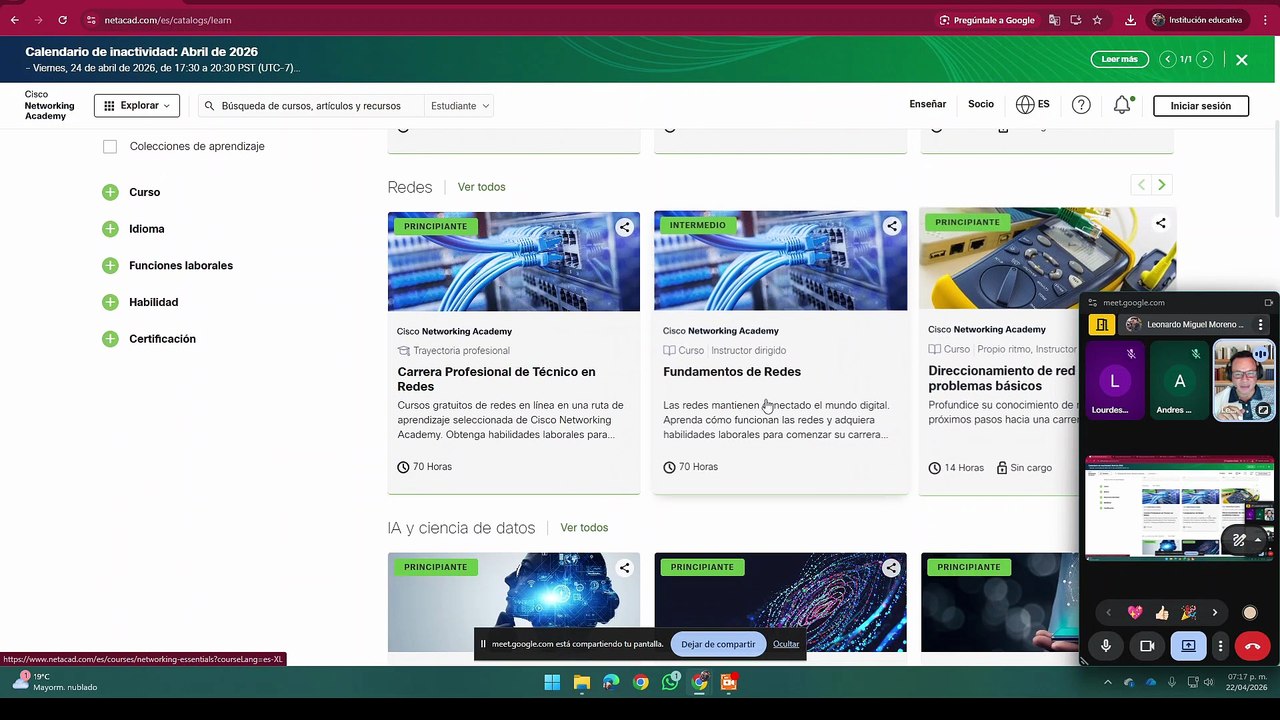This screenshot has height=720, width=1280.
Task: Click the Iniciar sesión button
Action: 1200,106
